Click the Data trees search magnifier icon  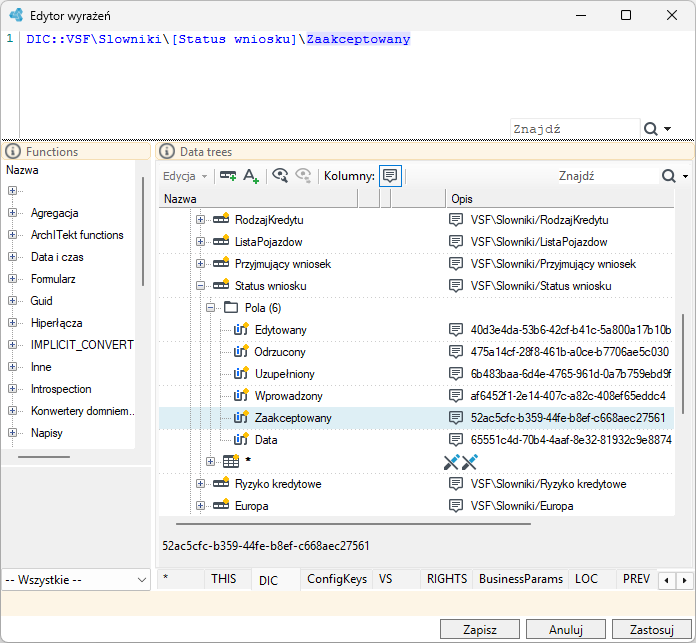[x=668, y=176]
